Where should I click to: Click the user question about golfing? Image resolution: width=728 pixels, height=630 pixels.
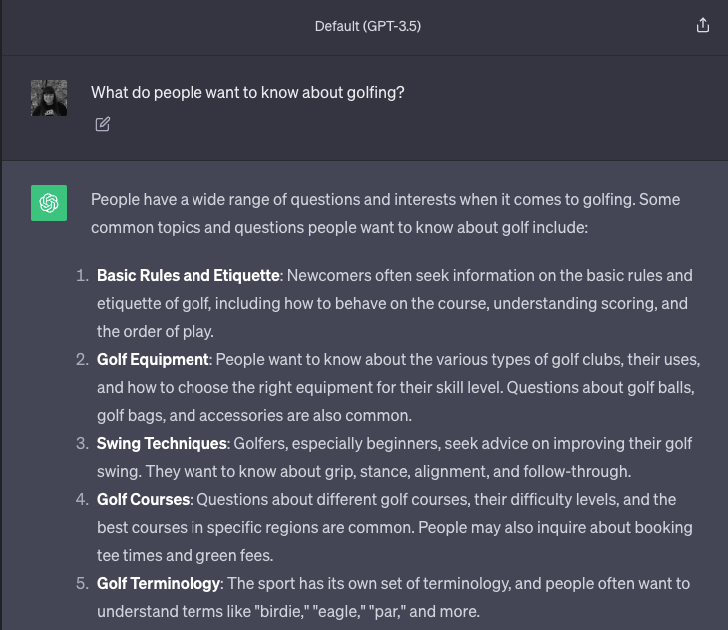coord(248,92)
